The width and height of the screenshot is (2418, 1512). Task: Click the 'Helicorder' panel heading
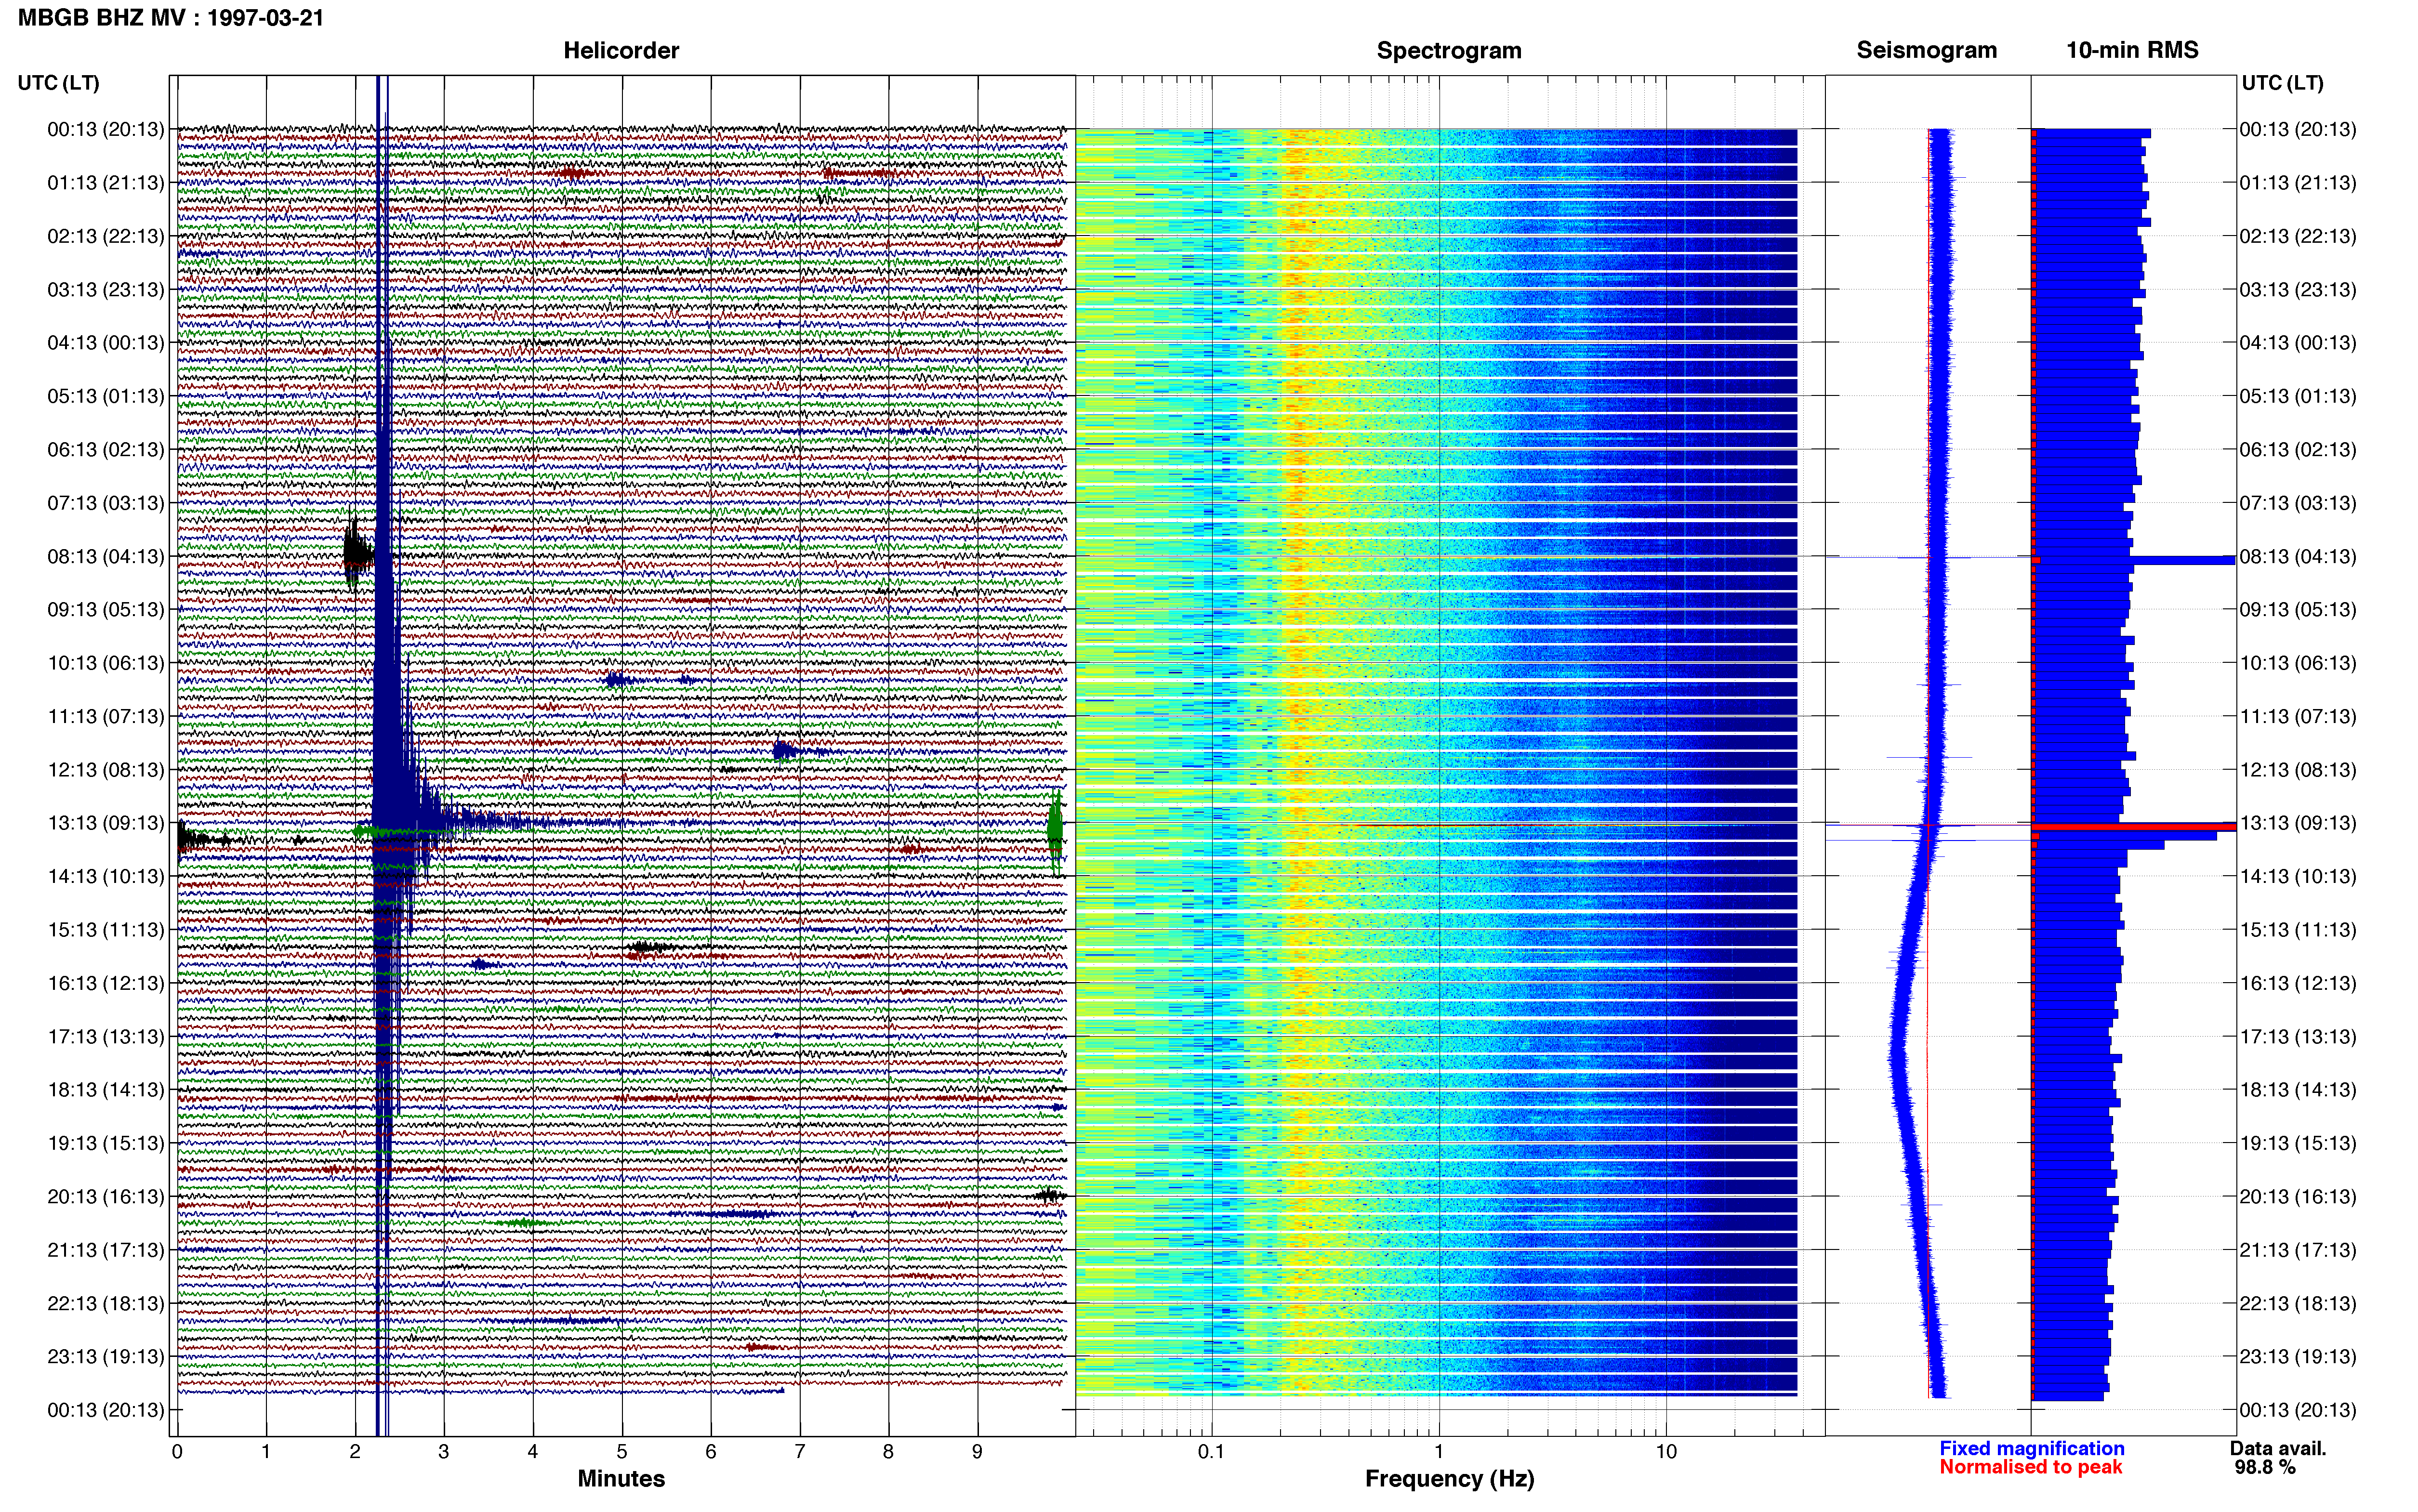coord(621,50)
